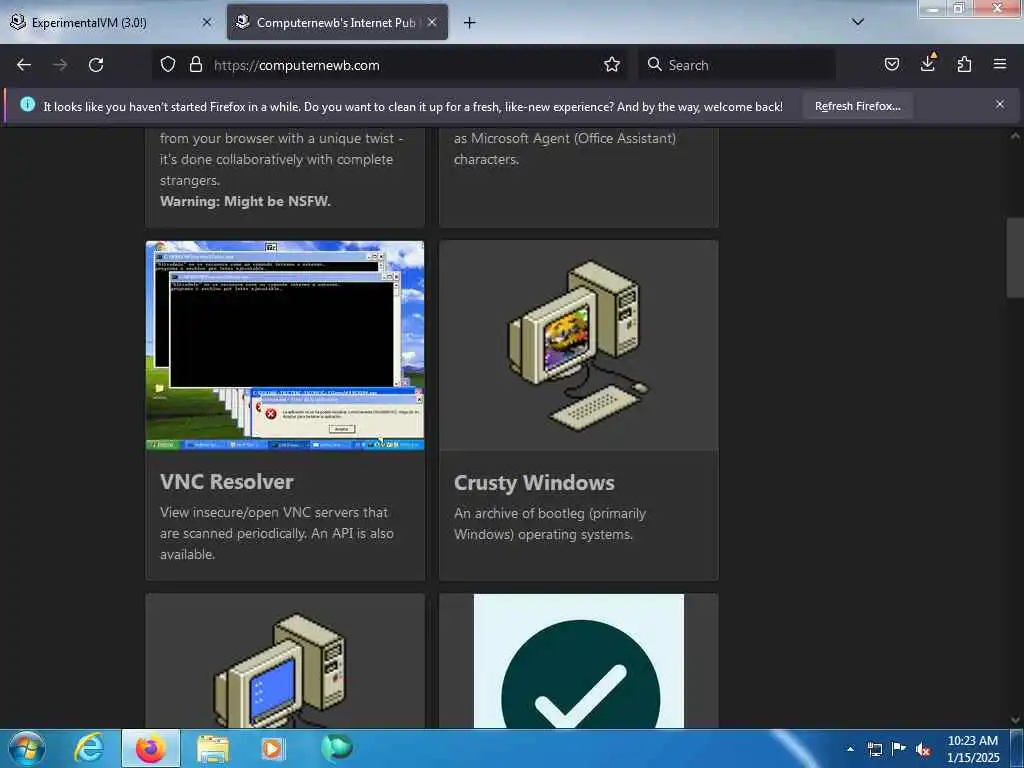Click the blue-screen computer image card
The width and height of the screenshot is (1024, 768).
coord(285,661)
